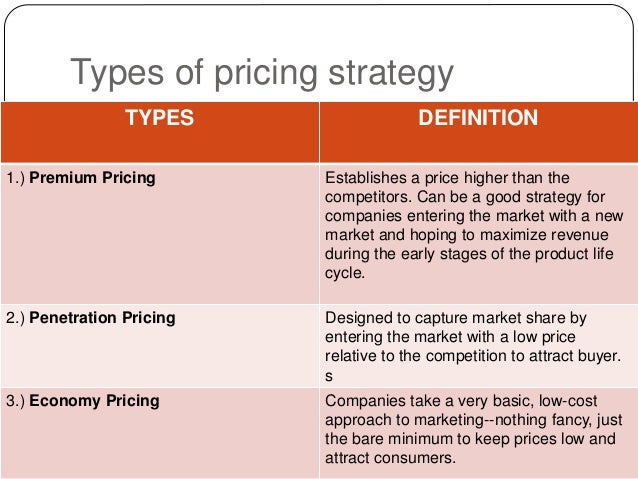The image size is (638, 479).
Task: Select the TYPES column header
Action: [159, 119]
